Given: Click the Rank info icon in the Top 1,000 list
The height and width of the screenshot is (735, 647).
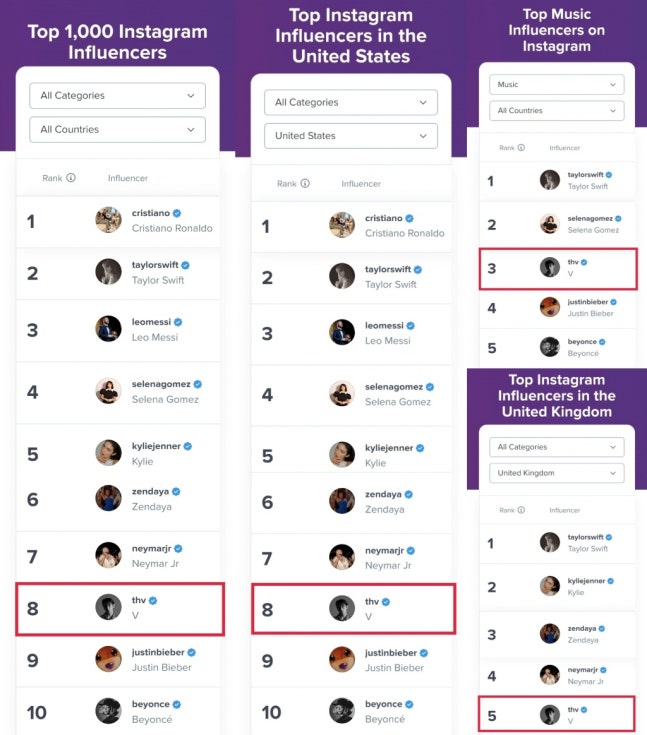Looking at the screenshot, I should tap(71, 178).
